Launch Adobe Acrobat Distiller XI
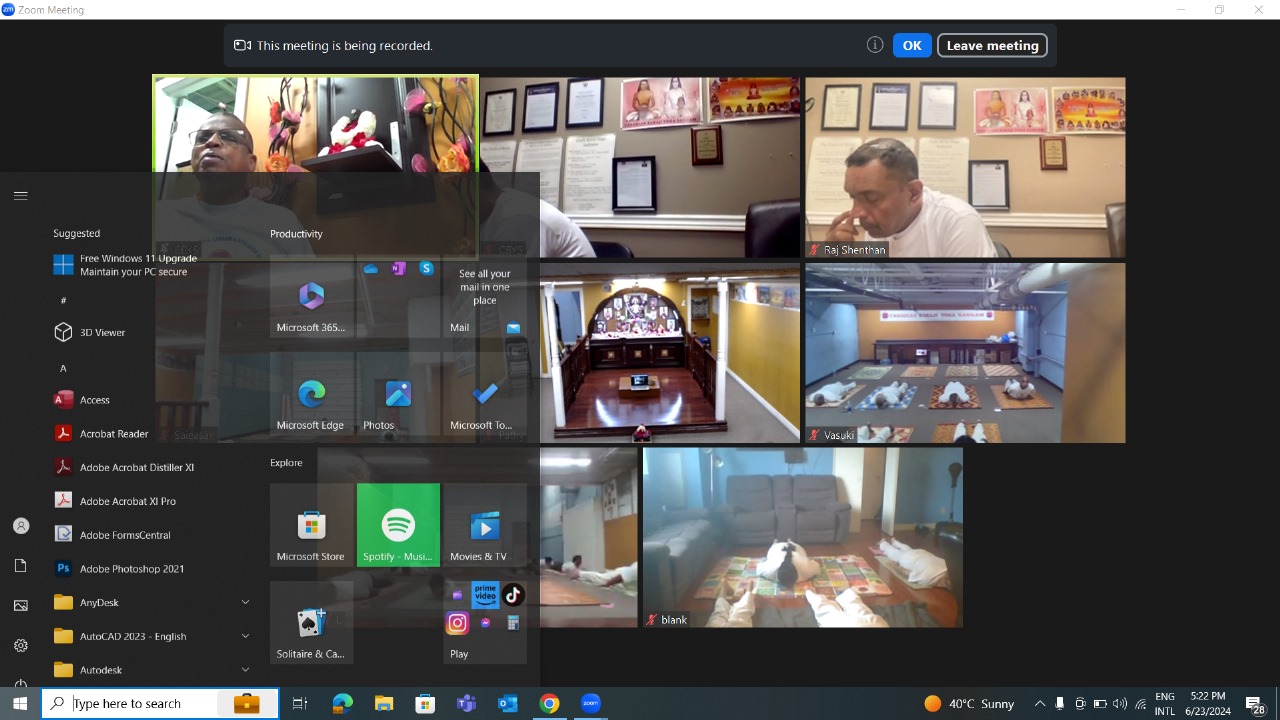This screenshot has width=1280, height=720. point(150,467)
